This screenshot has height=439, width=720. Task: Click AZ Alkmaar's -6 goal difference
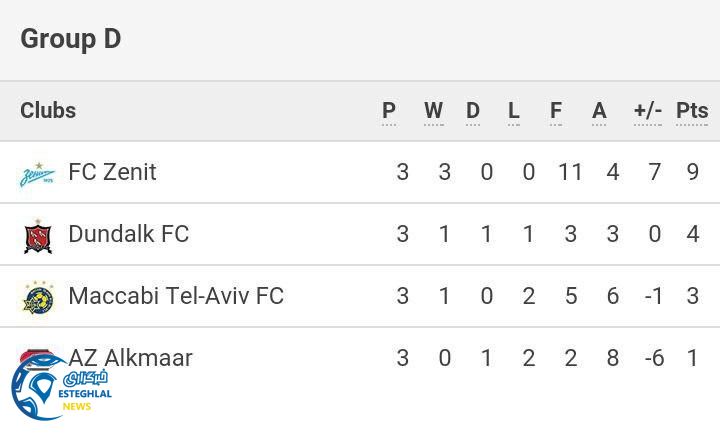tap(654, 358)
